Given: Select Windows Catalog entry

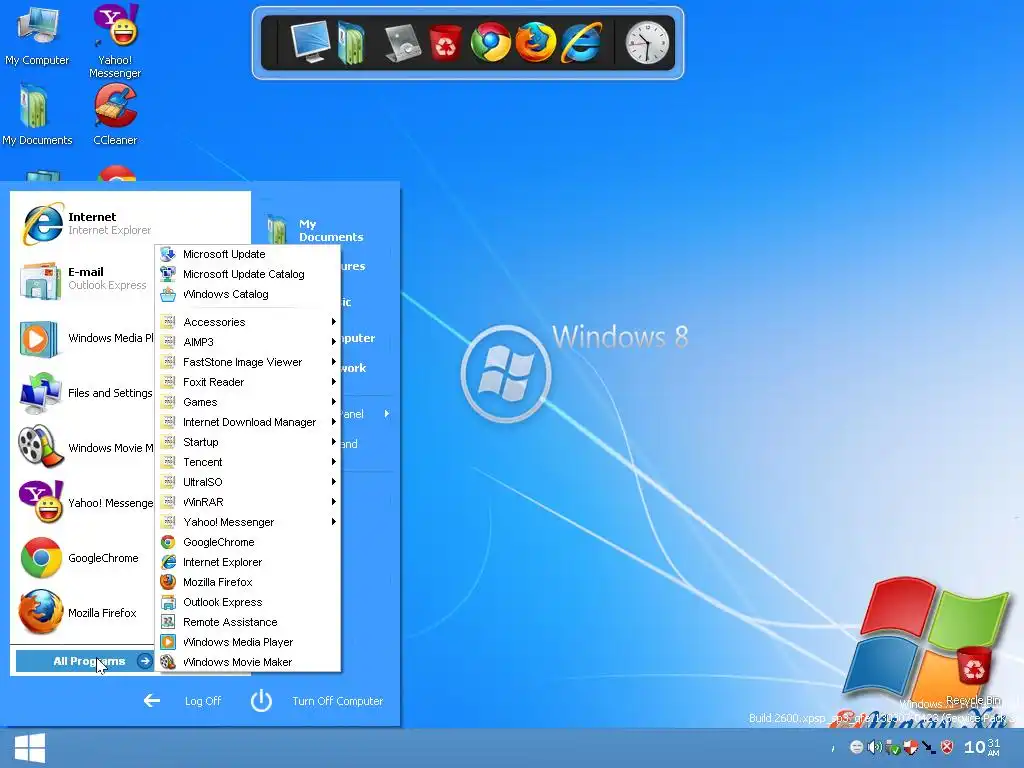Looking at the screenshot, I should click(x=248, y=294).
